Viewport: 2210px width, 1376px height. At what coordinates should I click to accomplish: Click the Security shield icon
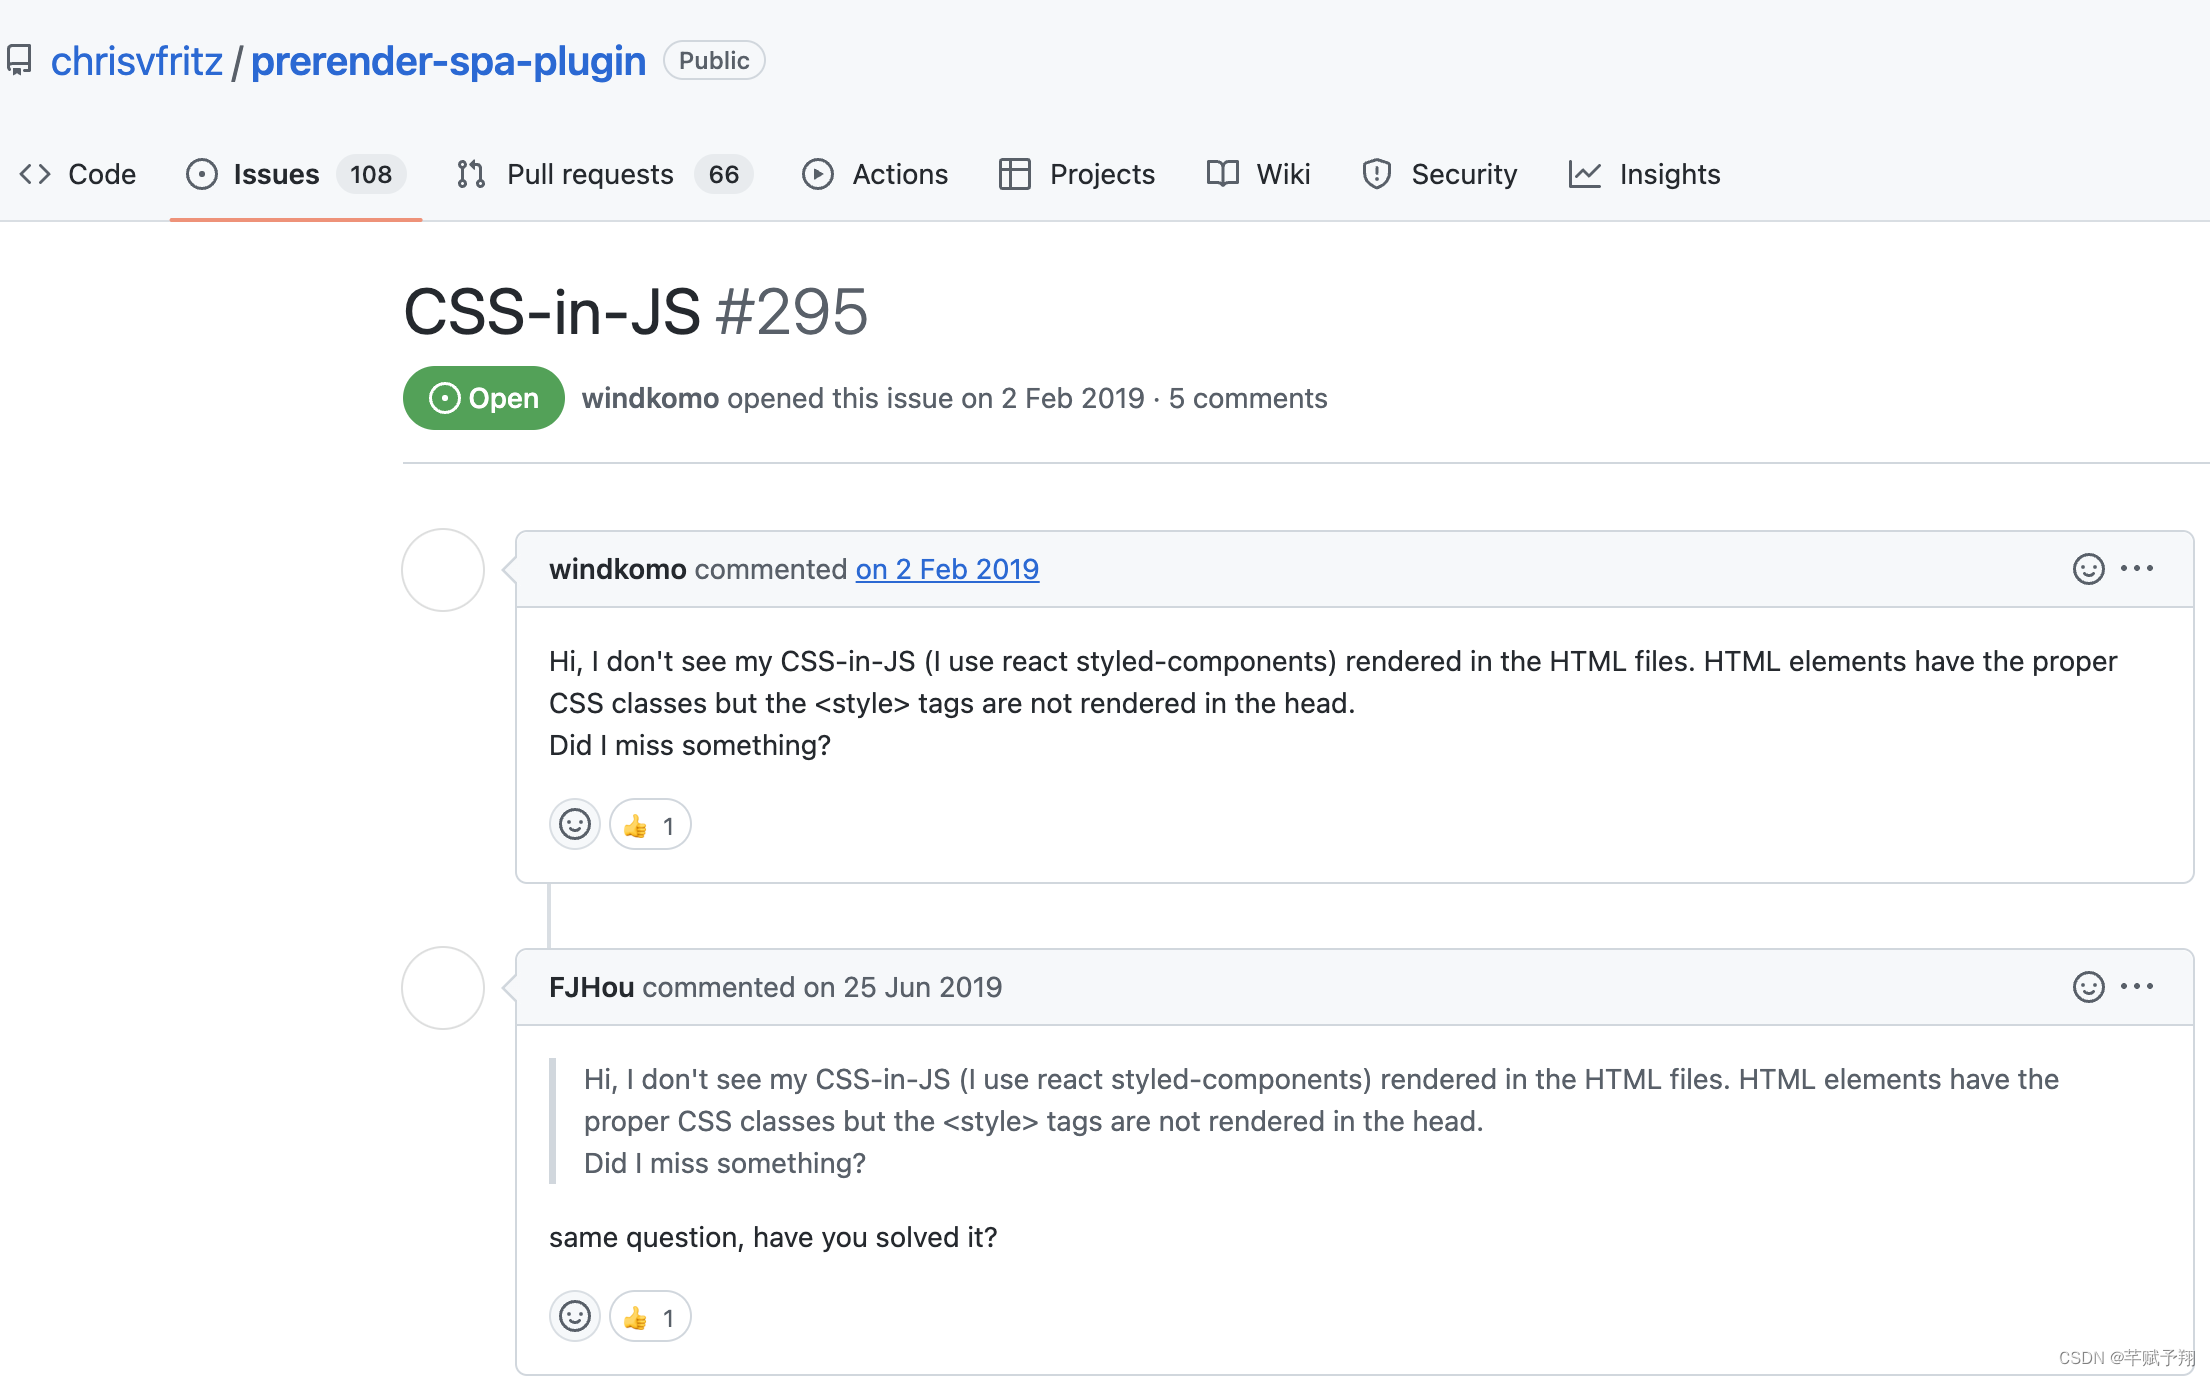pyautogui.click(x=1377, y=174)
